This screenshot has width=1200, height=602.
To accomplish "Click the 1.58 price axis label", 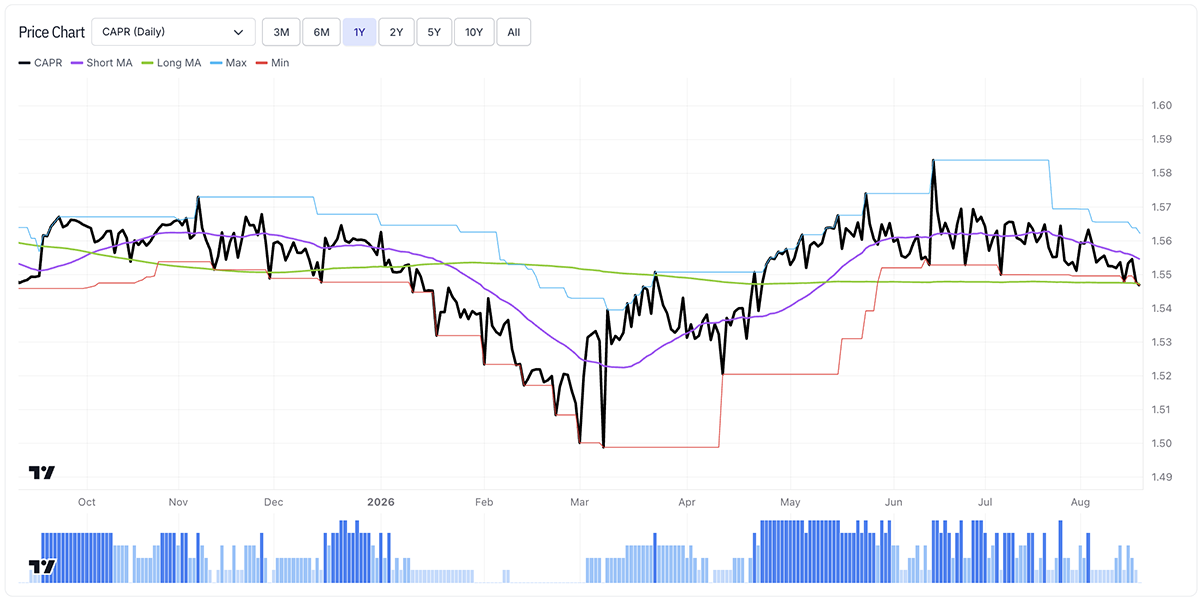I will (1162, 173).
